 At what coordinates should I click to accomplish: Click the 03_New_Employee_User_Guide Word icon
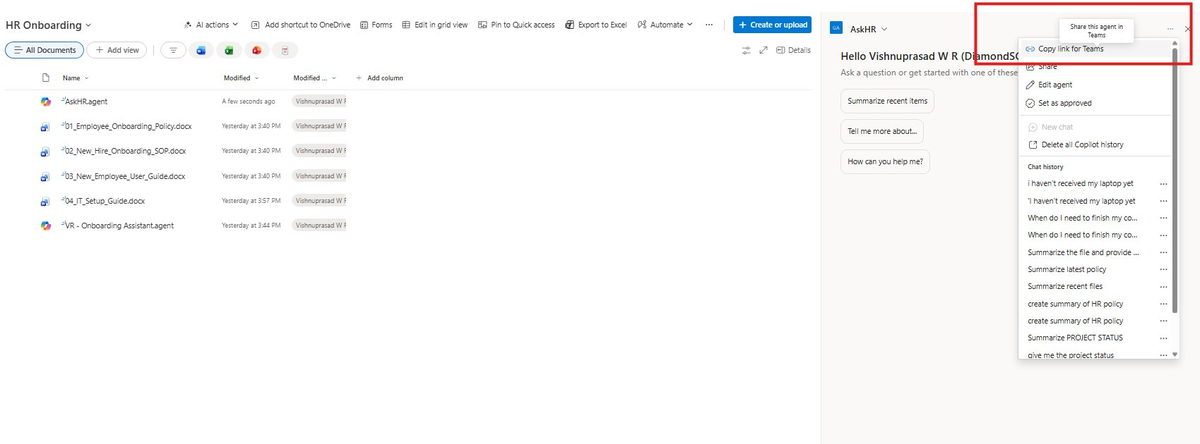(x=46, y=177)
